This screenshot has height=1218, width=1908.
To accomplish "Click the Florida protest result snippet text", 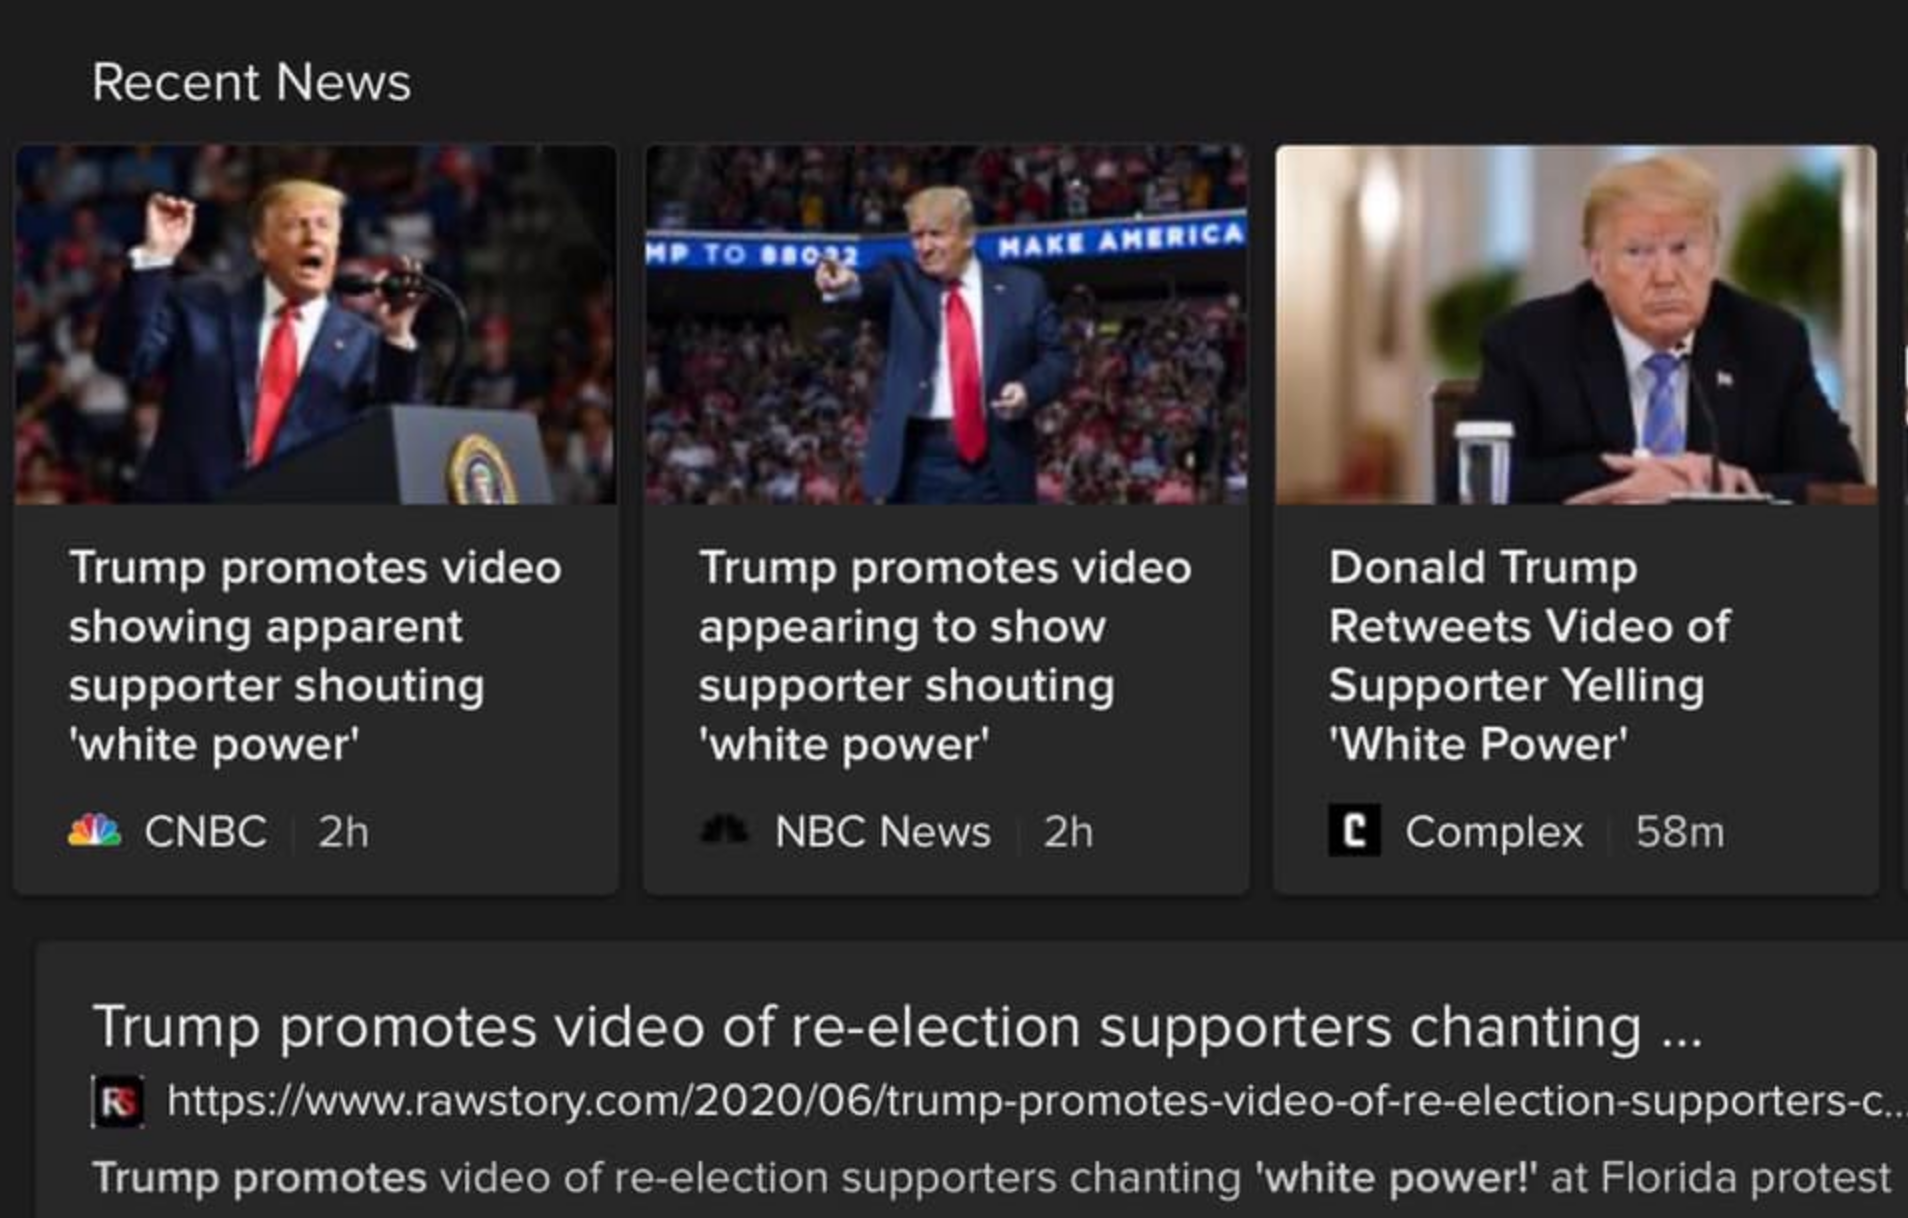I will click(991, 1177).
